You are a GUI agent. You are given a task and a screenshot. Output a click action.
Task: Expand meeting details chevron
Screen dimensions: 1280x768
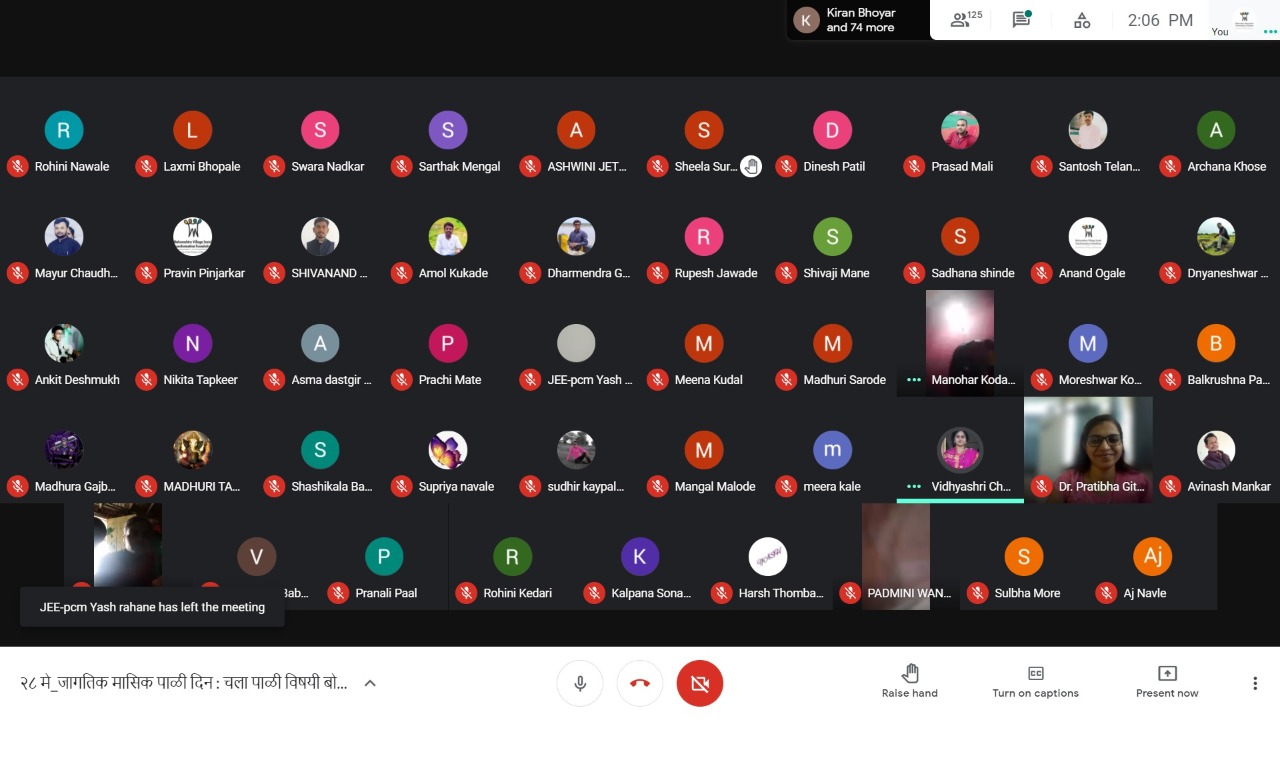point(370,684)
